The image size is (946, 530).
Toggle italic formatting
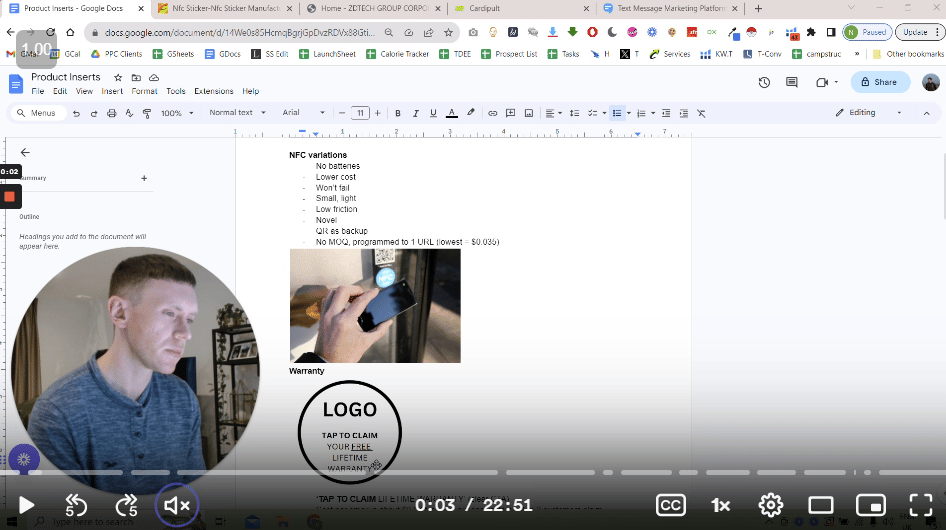point(415,113)
